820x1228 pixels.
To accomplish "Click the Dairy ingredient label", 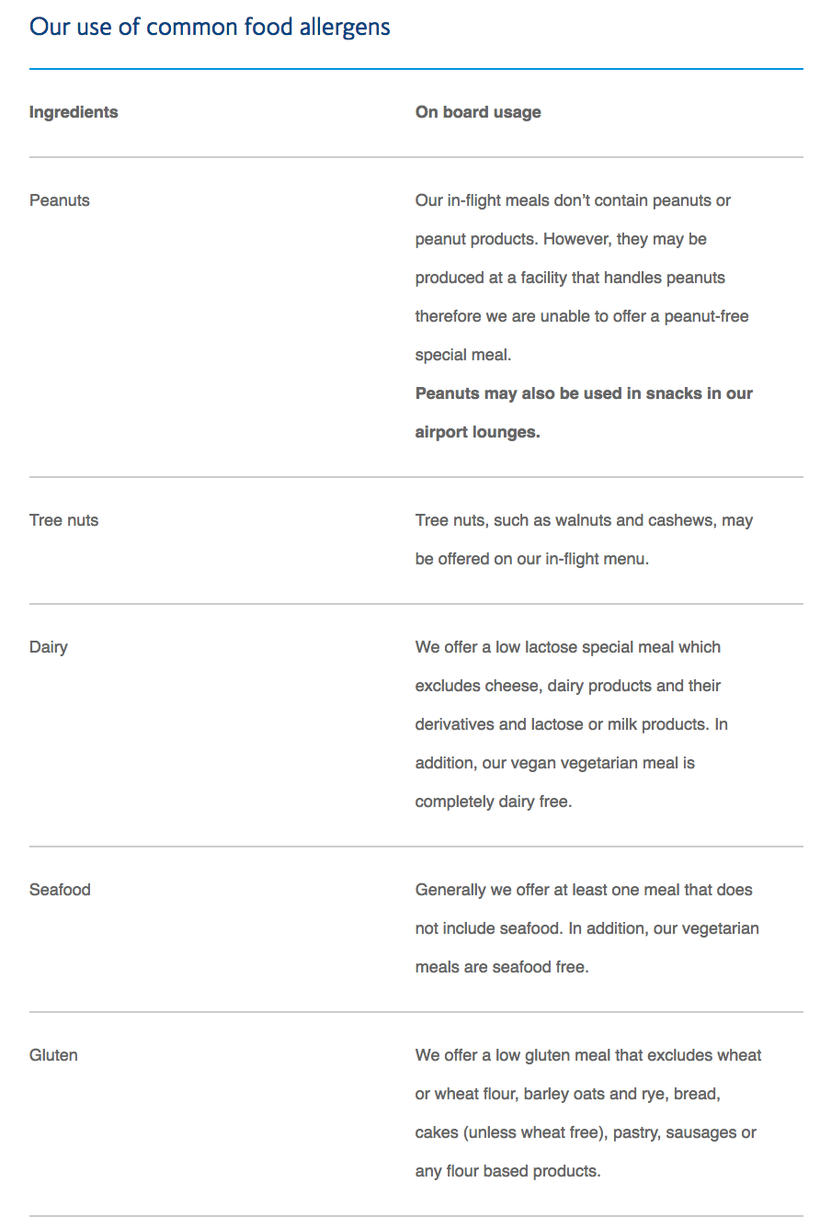I will pyautogui.click(x=48, y=647).
